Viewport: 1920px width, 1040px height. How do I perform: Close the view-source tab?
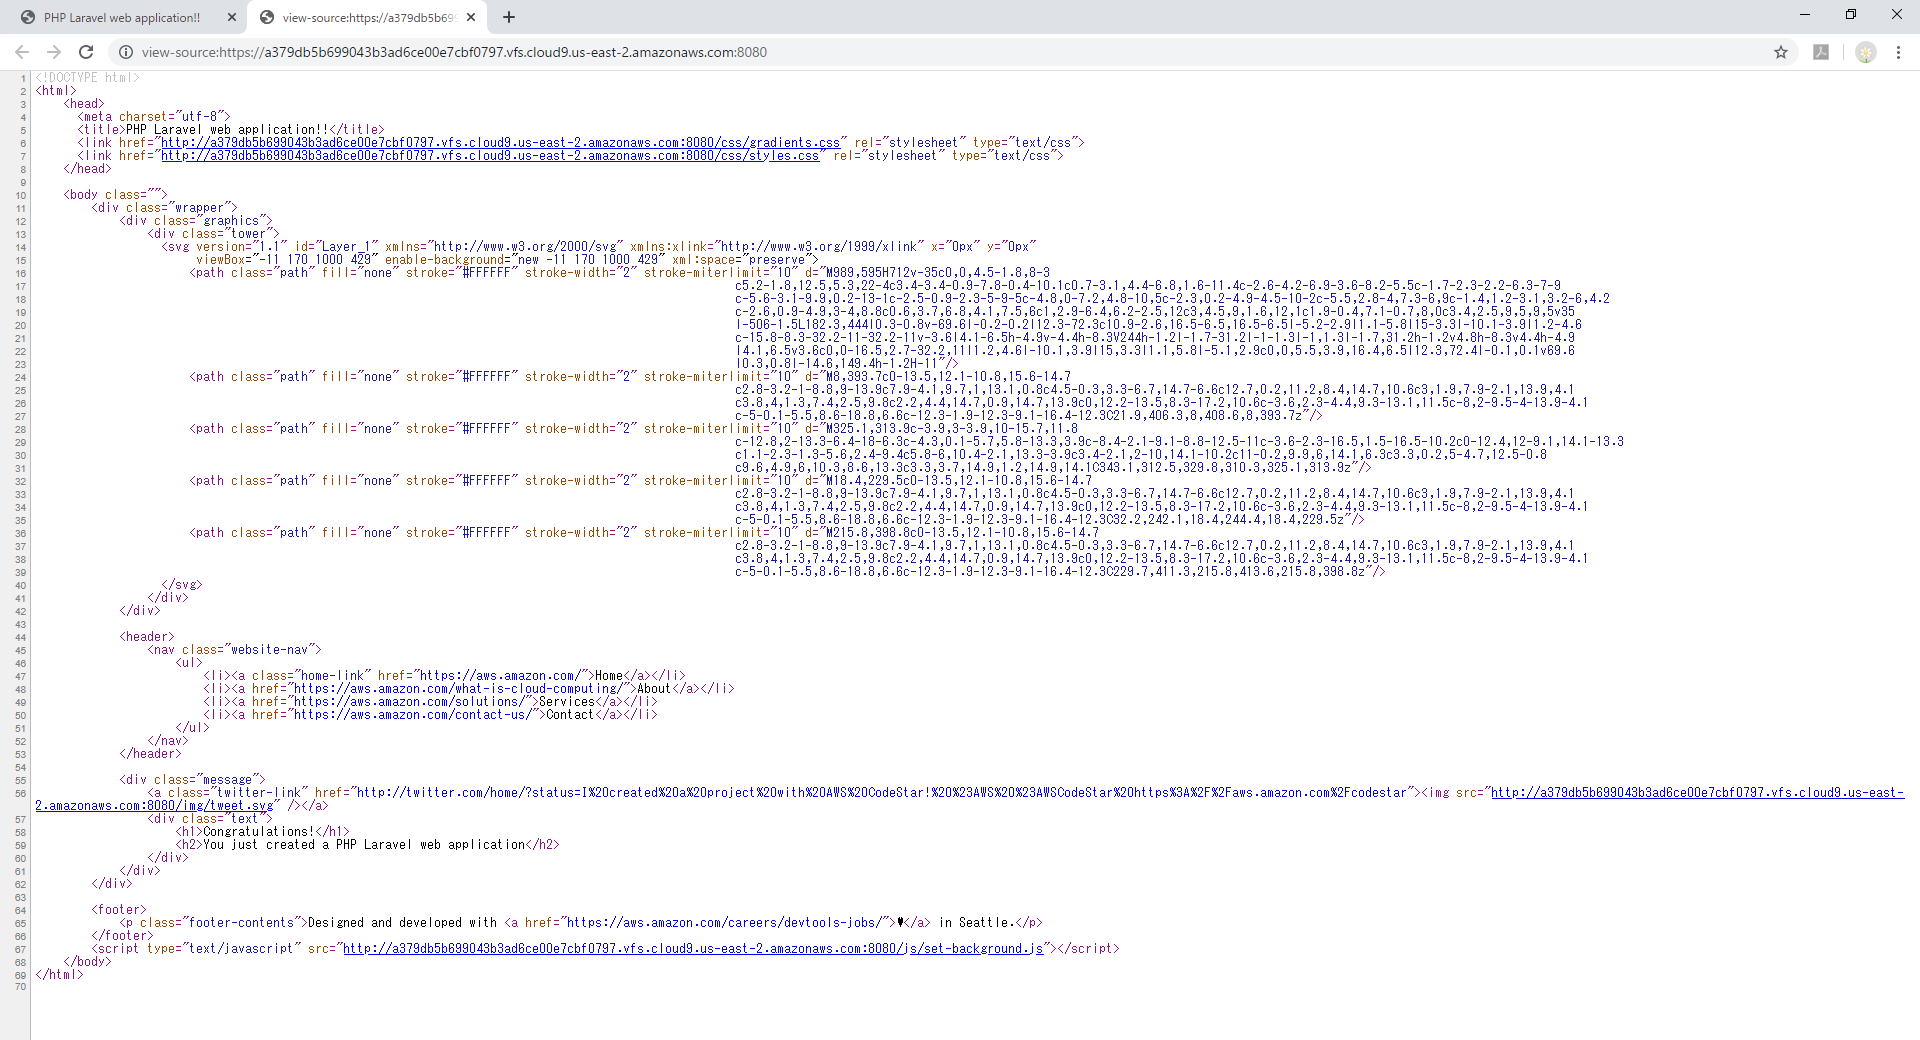[471, 17]
